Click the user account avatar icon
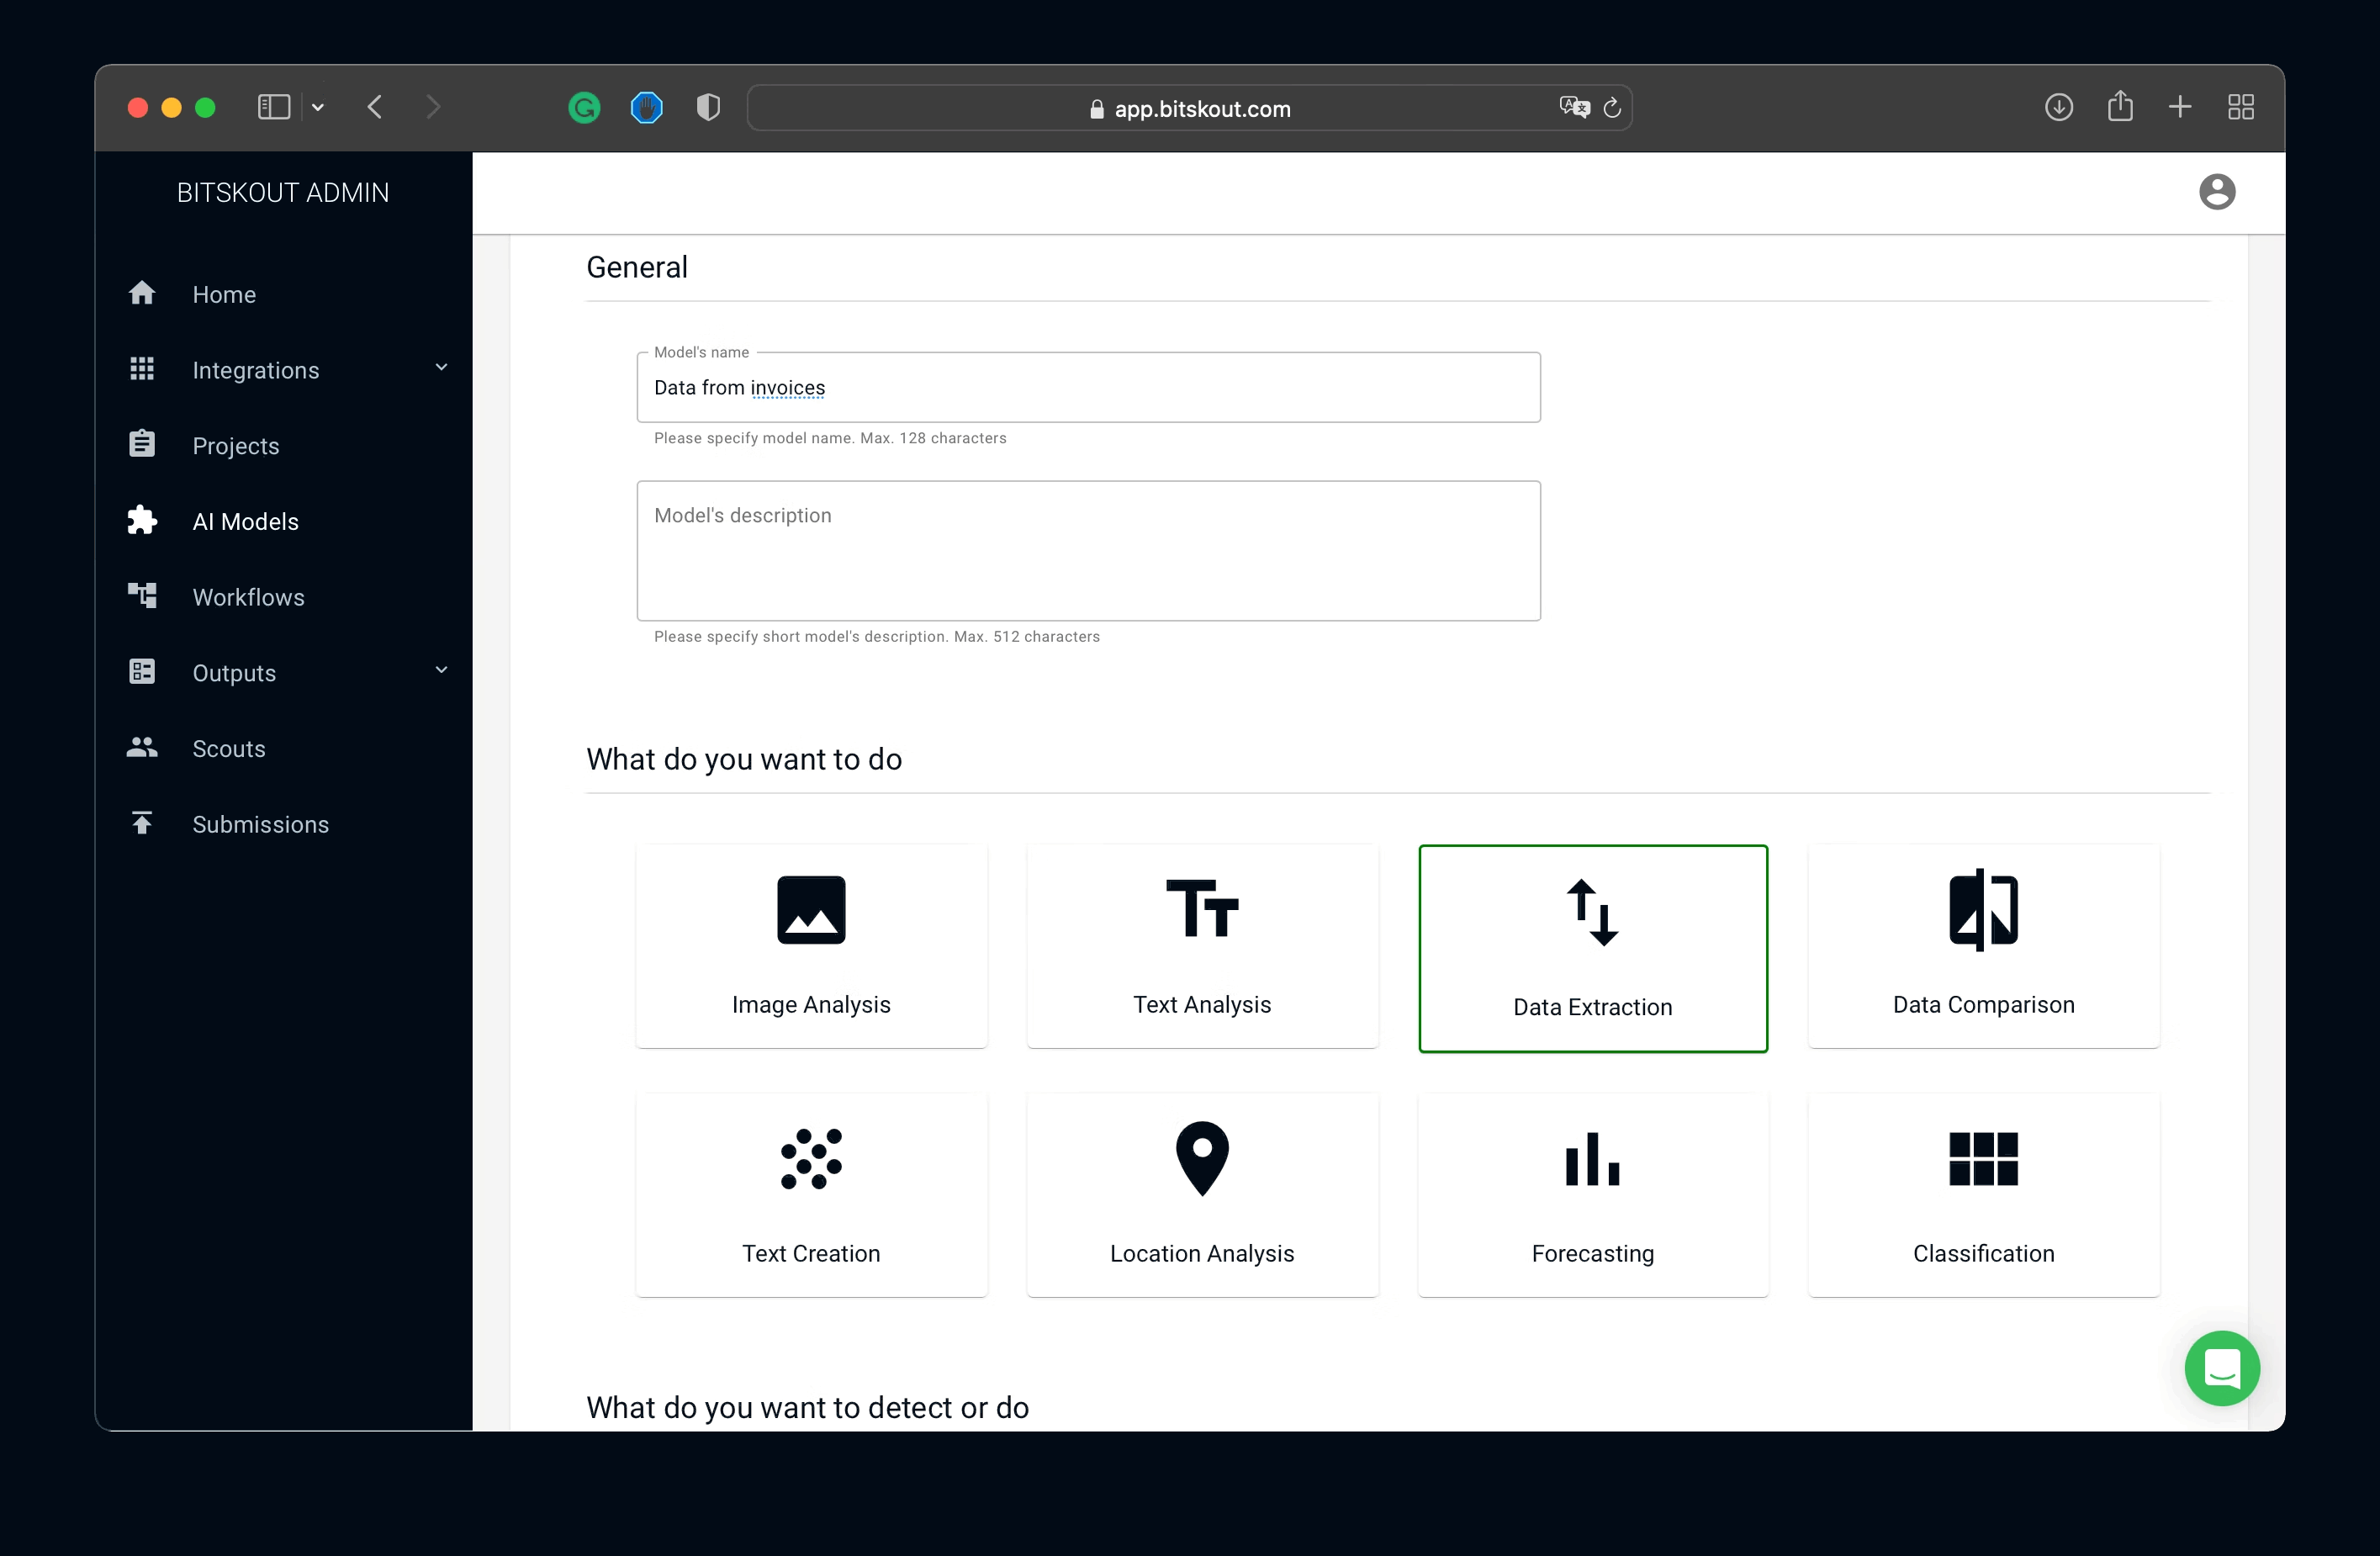 click(x=2217, y=191)
